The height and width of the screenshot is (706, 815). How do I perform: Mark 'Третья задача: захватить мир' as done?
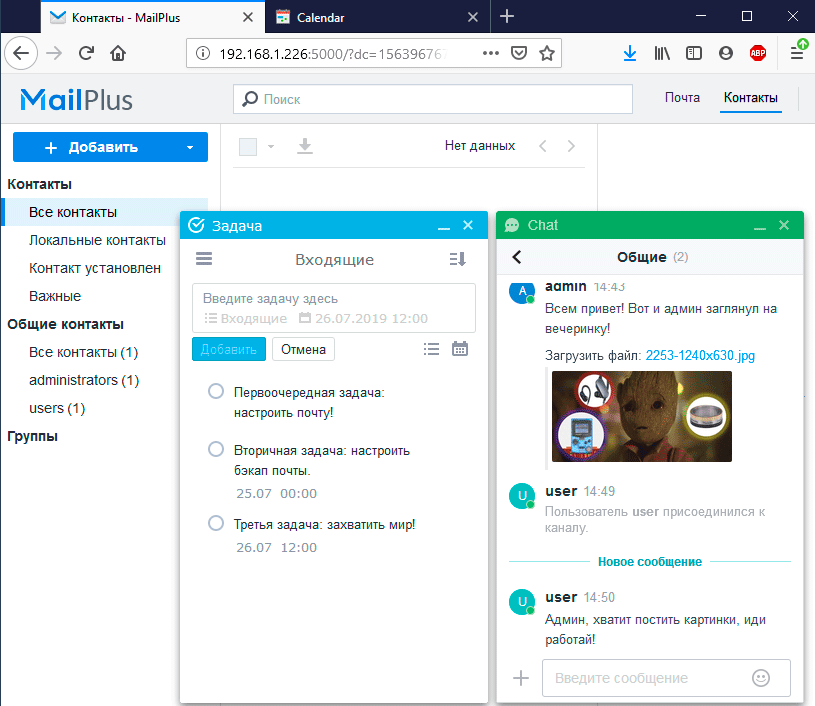(x=215, y=523)
